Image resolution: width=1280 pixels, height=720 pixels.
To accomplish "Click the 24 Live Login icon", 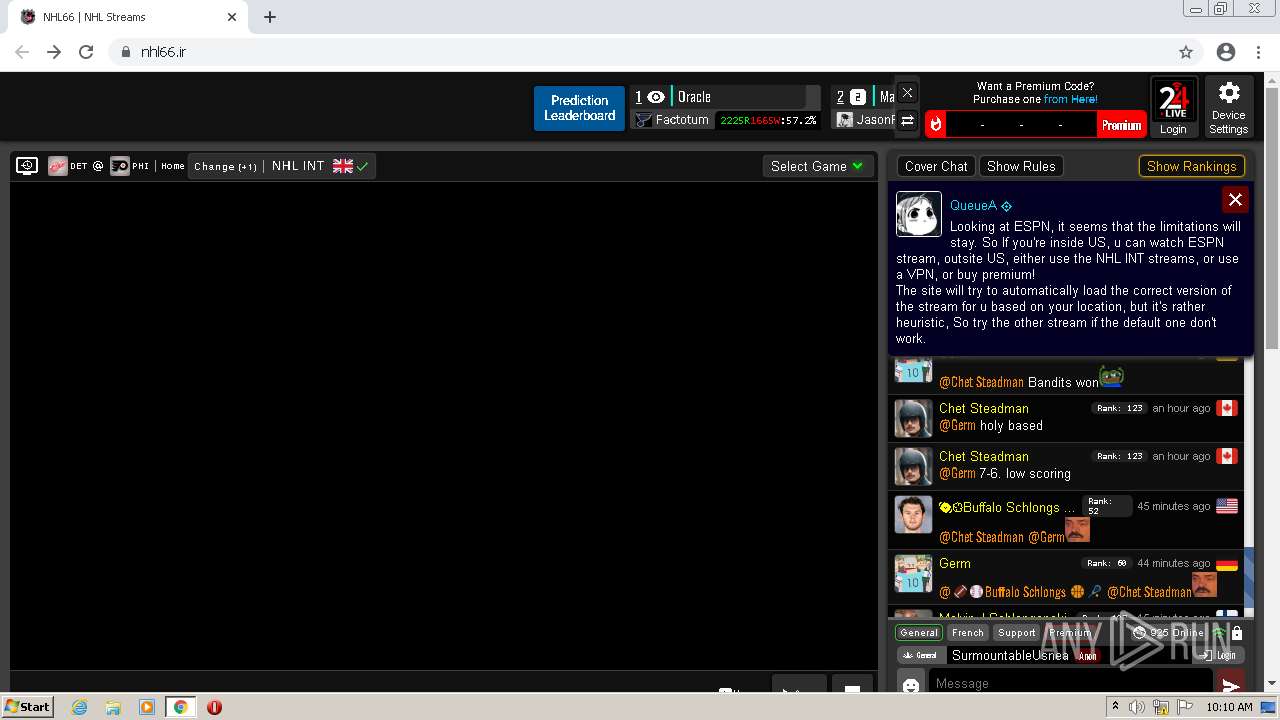I will pos(1174,107).
